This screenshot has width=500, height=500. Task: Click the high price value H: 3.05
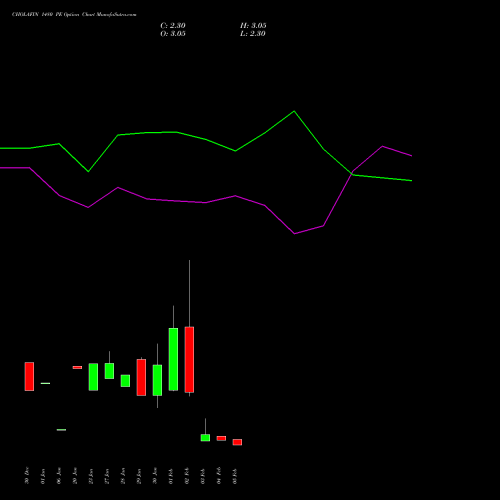(x=253, y=26)
